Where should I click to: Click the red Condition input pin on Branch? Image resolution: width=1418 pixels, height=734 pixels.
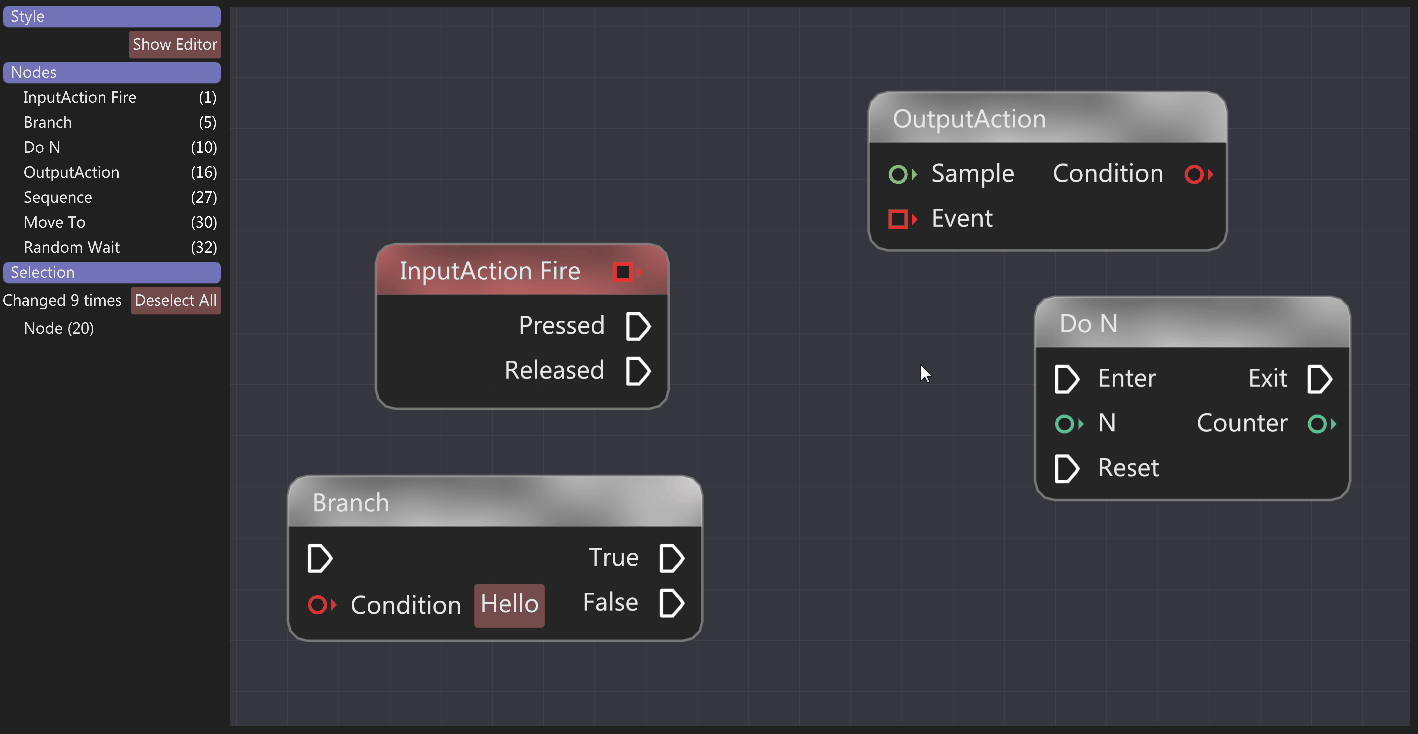coord(322,605)
